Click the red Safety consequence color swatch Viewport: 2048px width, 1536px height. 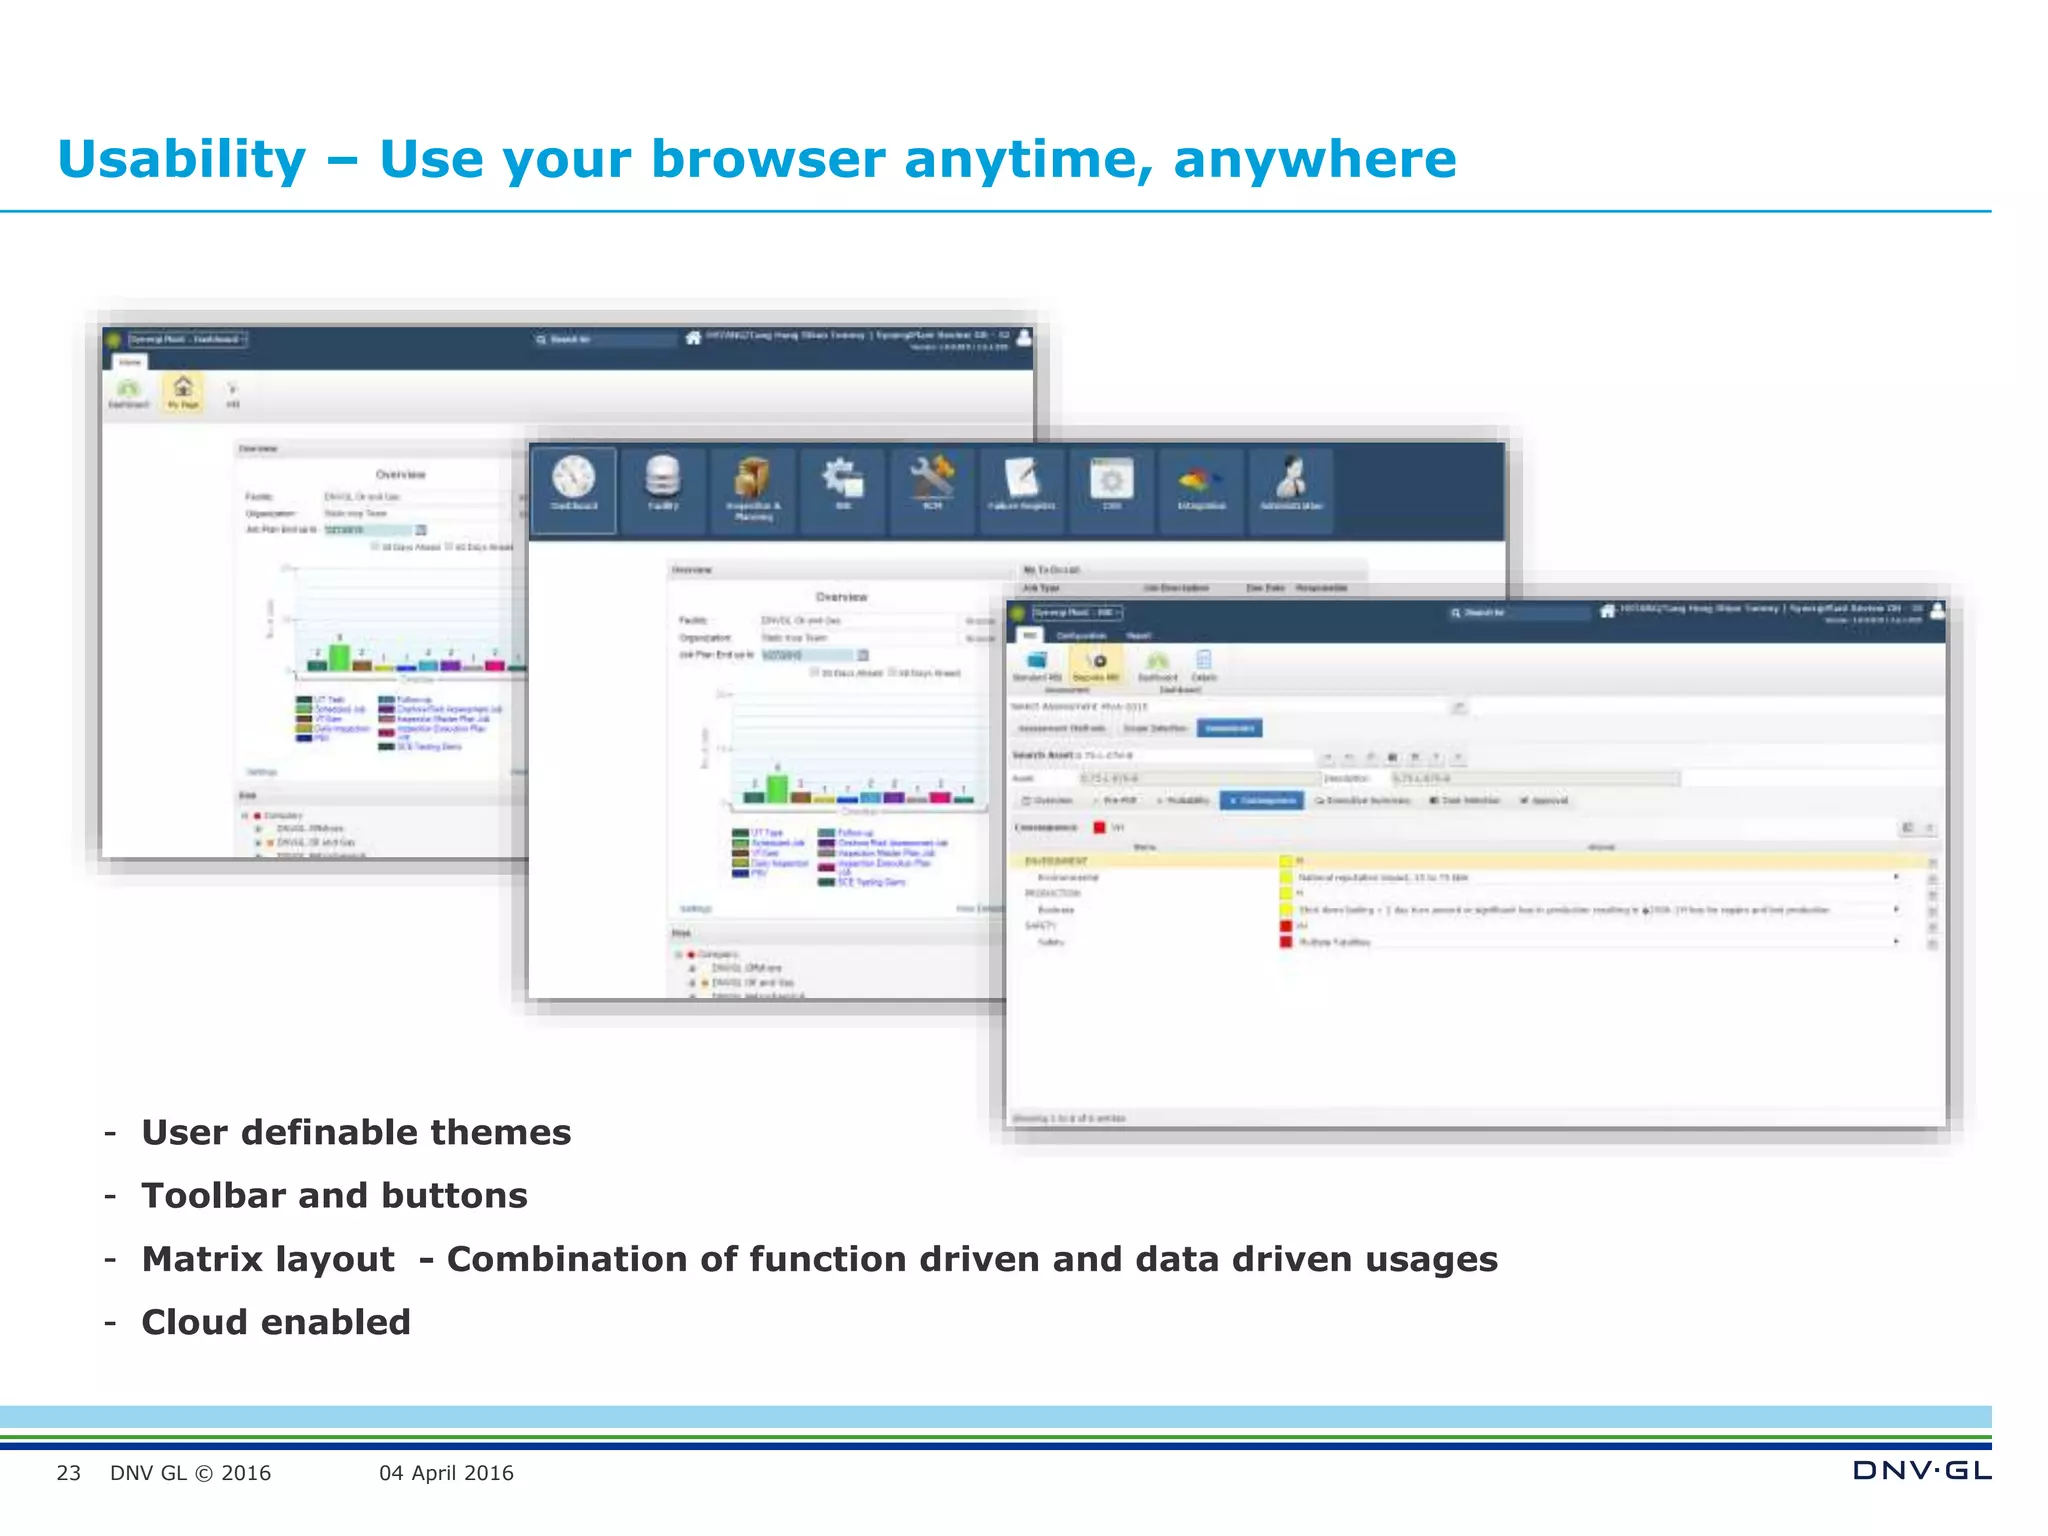1286,926
